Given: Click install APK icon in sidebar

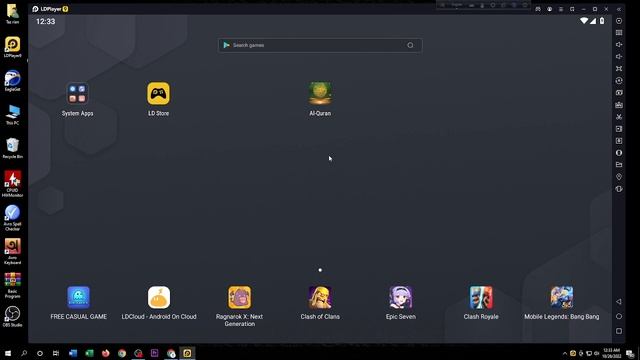Looking at the screenshot, I should (619, 104).
